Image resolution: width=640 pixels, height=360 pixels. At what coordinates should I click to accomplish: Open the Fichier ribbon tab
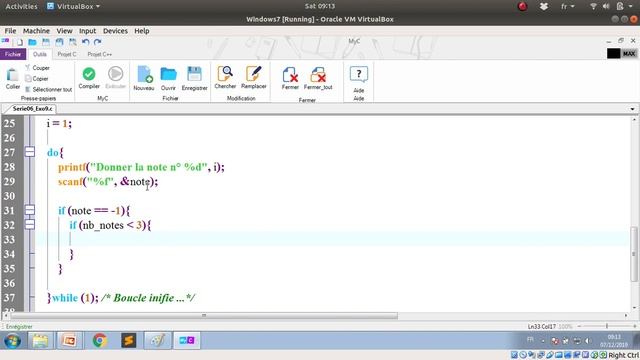13,54
